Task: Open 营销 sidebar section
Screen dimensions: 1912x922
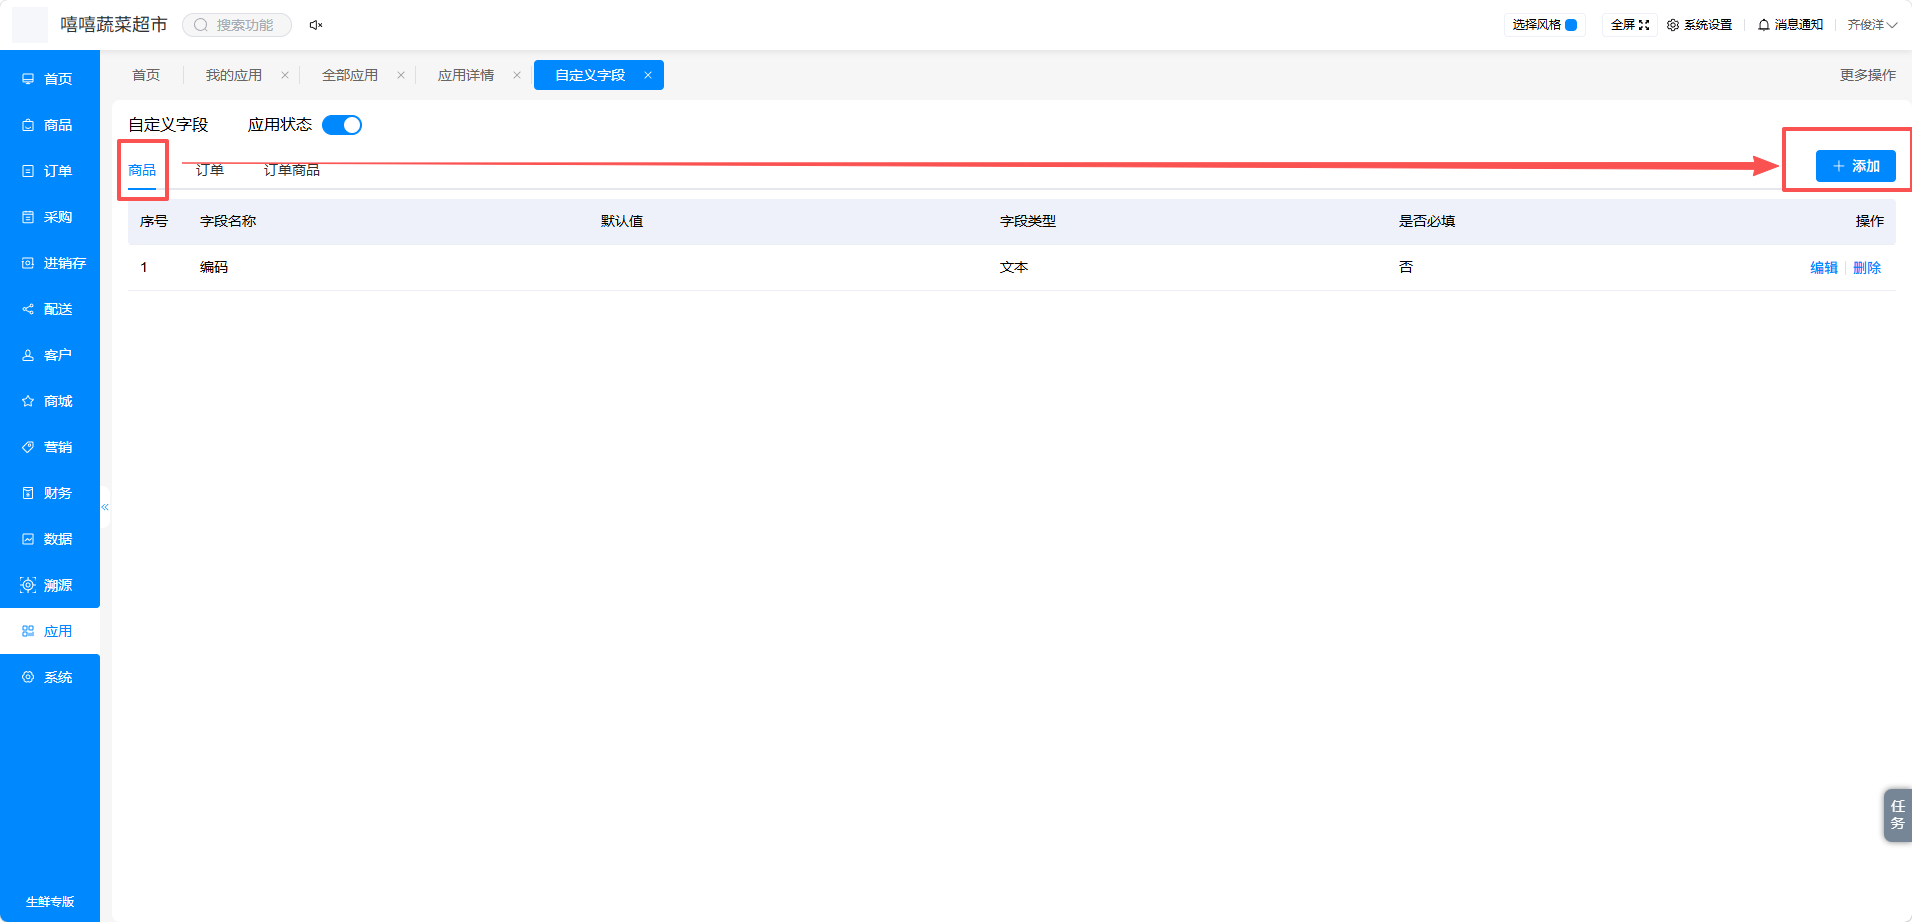Action: click(49, 447)
